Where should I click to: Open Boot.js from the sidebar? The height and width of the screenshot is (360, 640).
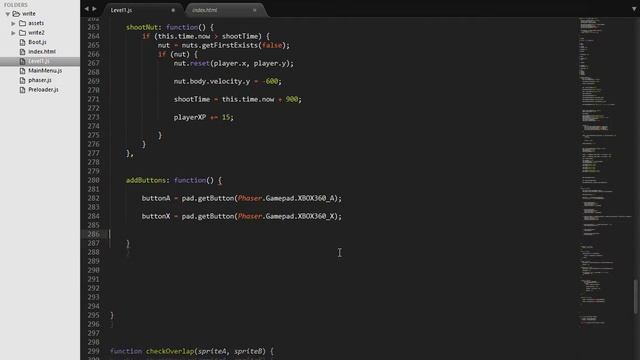point(37,42)
